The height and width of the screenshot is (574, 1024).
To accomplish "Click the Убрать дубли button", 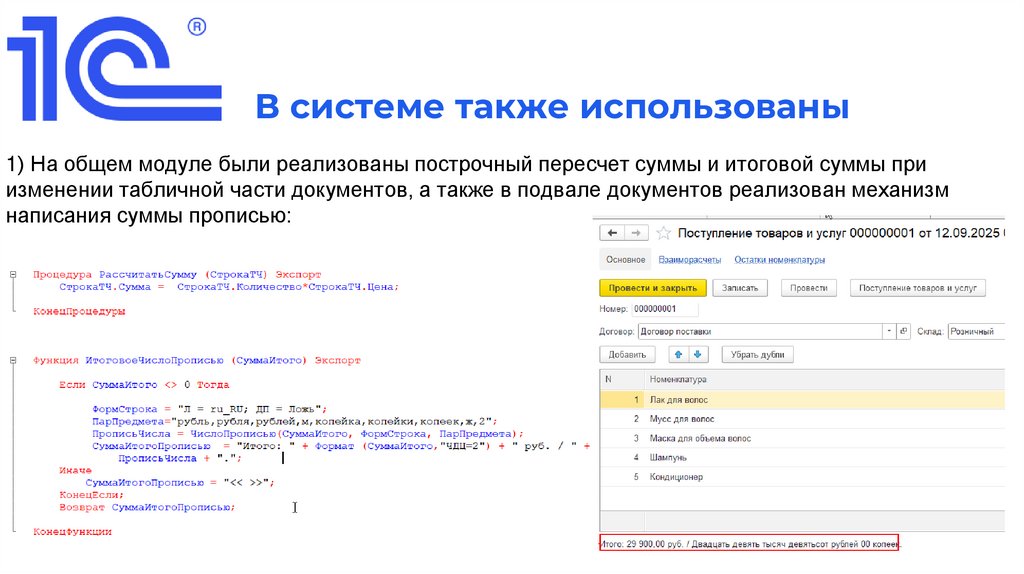I will (758, 355).
